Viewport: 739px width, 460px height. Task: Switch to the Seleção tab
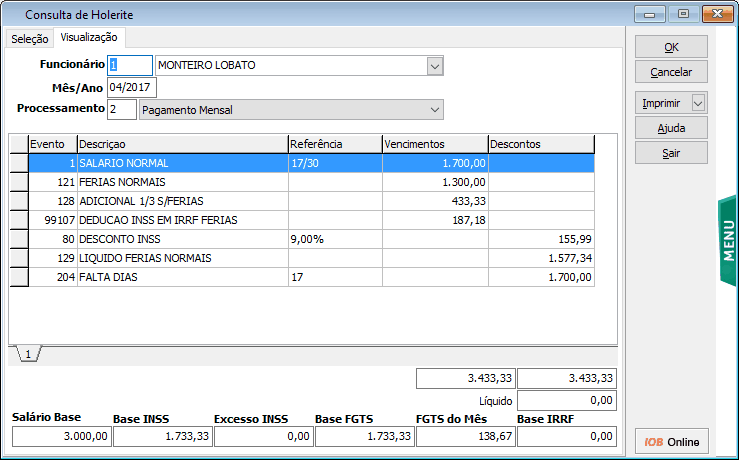29,39
